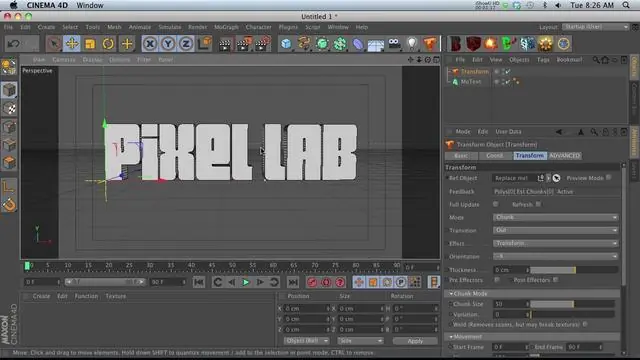This screenshot has height=360, width=640.
Task: Open the spline tools icon
Action: [304, 44]
